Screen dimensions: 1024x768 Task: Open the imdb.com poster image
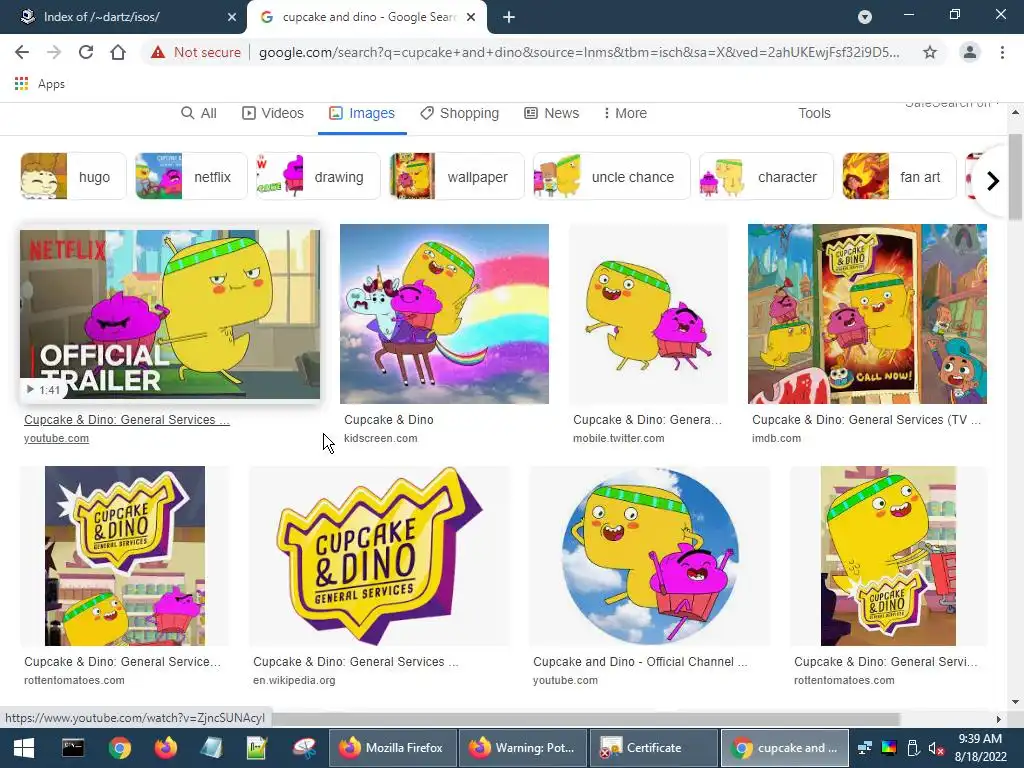(x=867, y=314)
